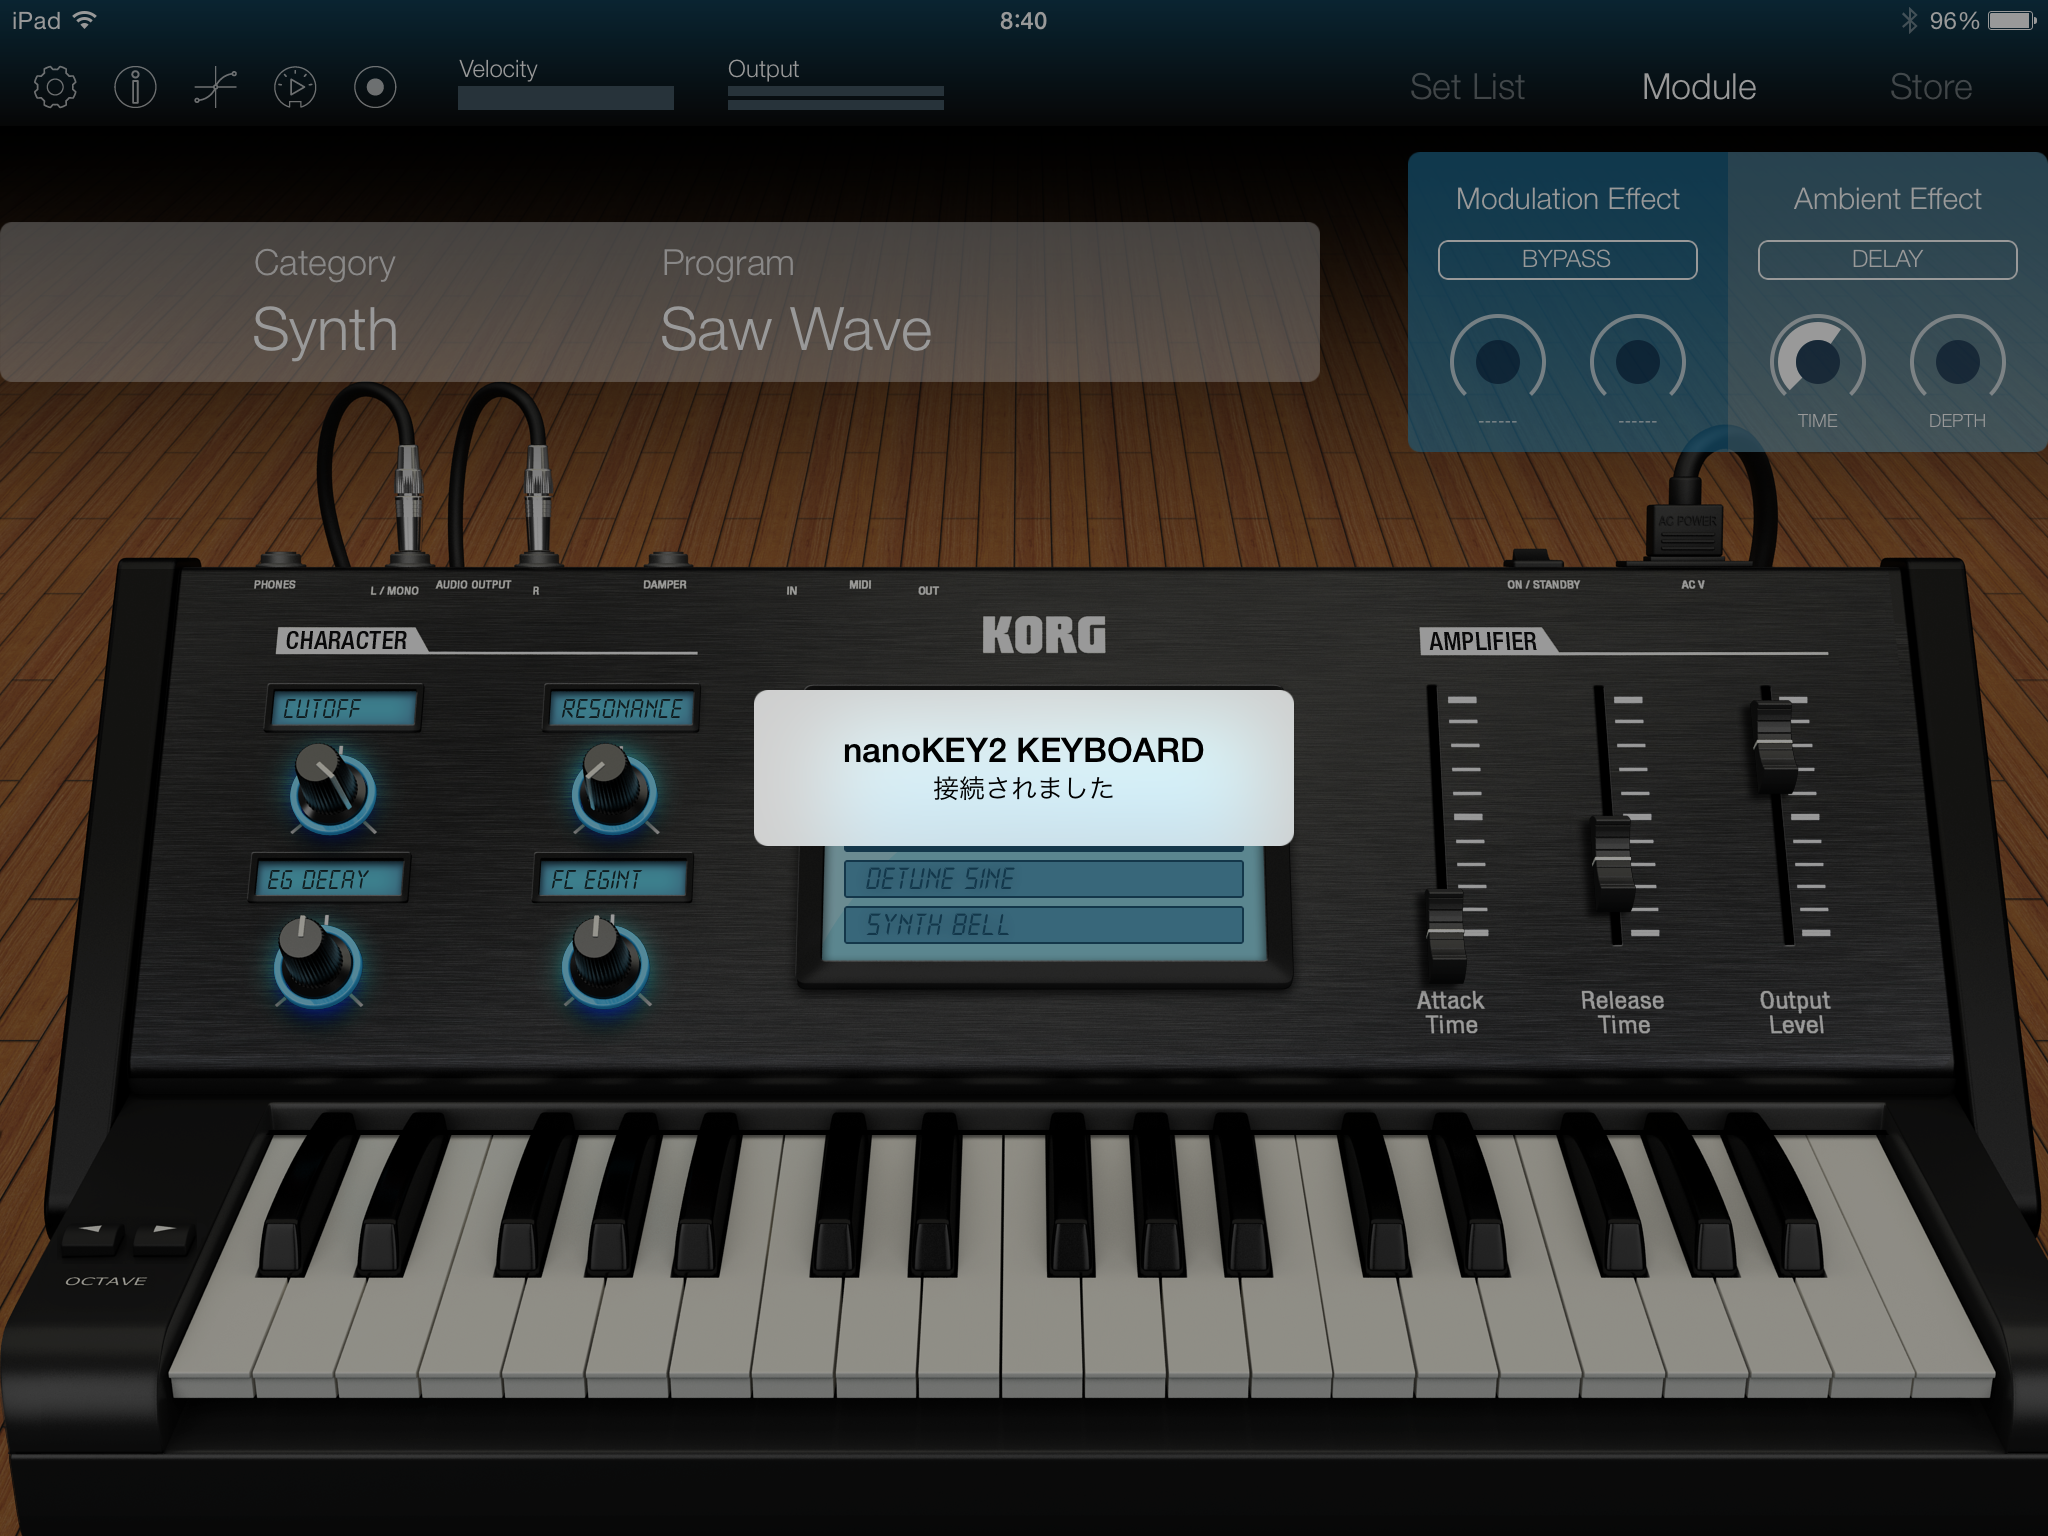Screen dimensions: 2048x1536
Task: Tap the battery indicator
Action: (x=2012, y=21)
